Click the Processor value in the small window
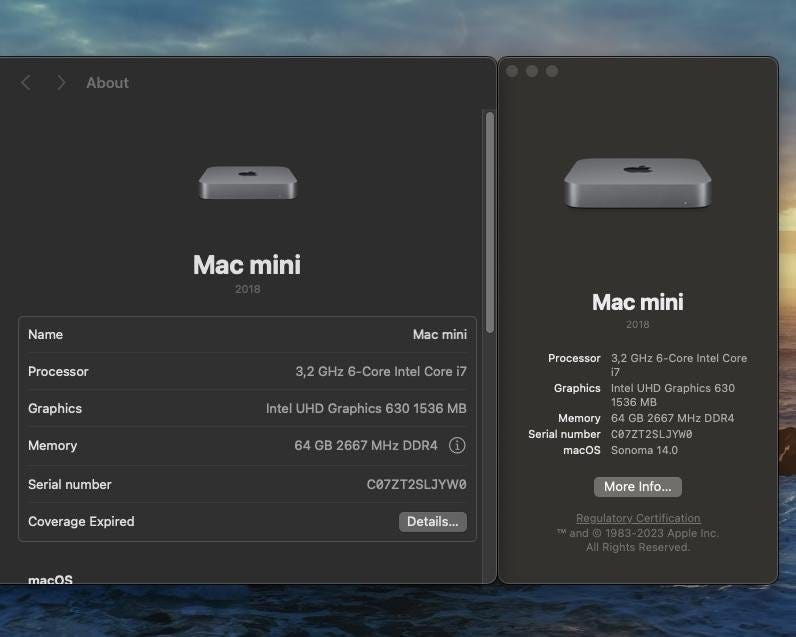This screenshot has width=796, height=637. (679, 365)
